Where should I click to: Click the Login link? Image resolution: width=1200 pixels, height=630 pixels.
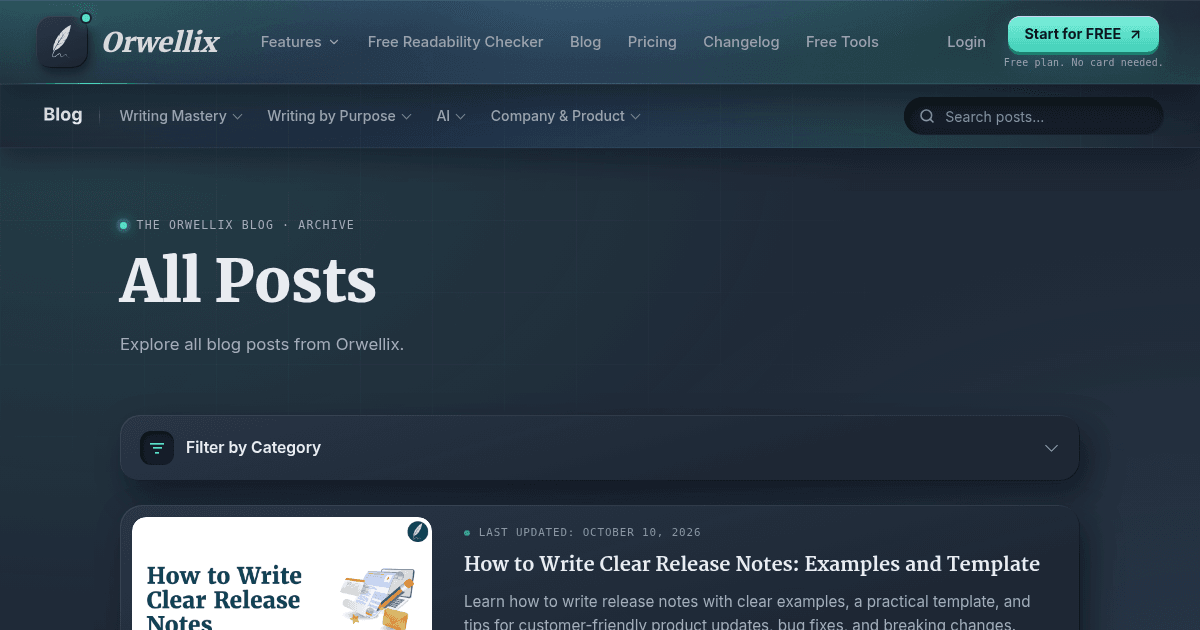click(966, 42)
